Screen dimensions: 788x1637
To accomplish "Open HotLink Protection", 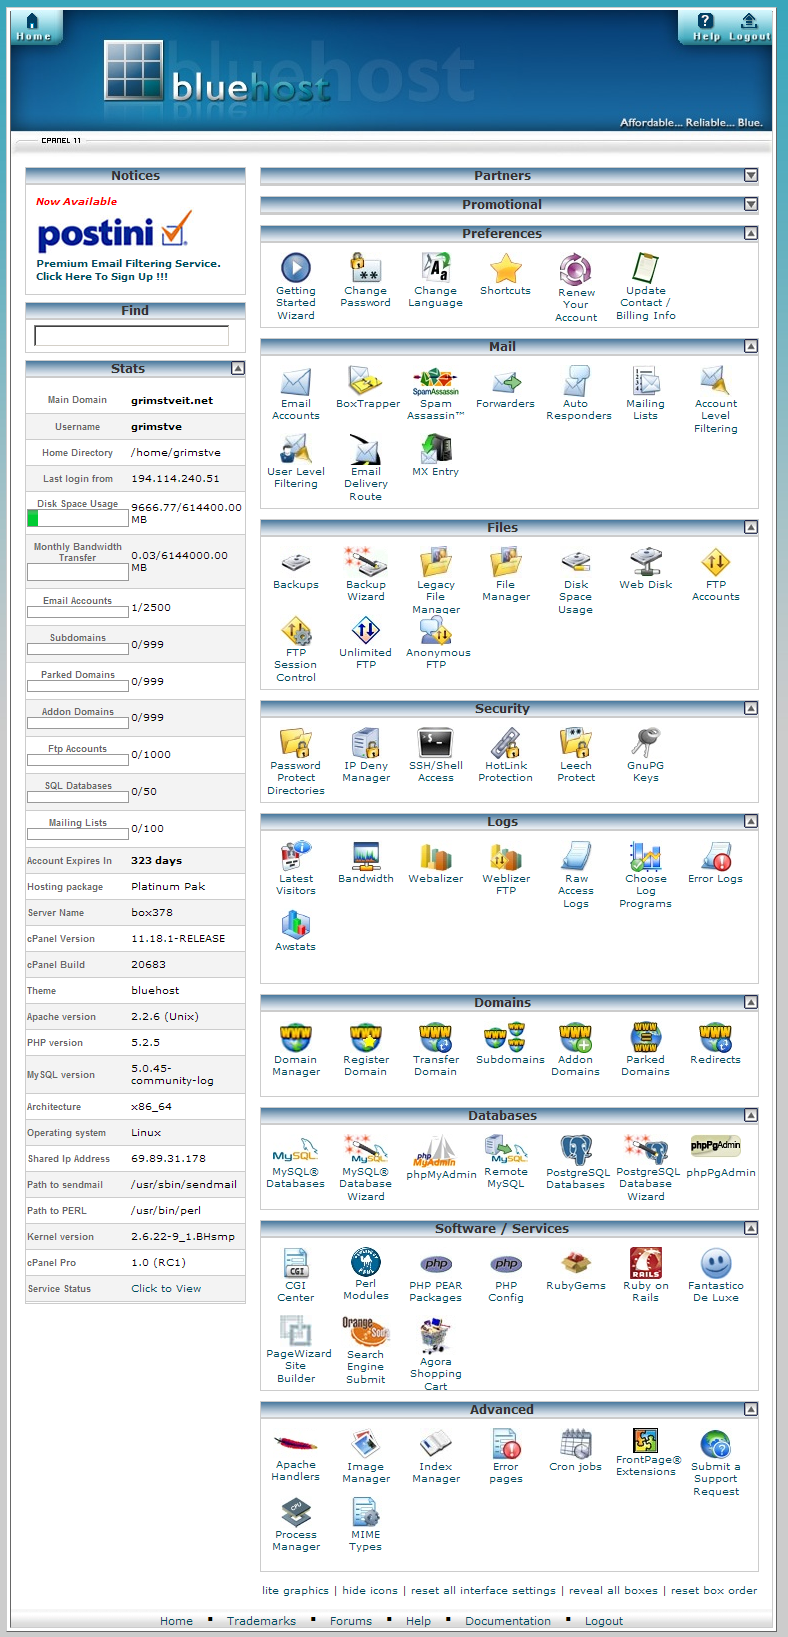I will coord(505,756).
